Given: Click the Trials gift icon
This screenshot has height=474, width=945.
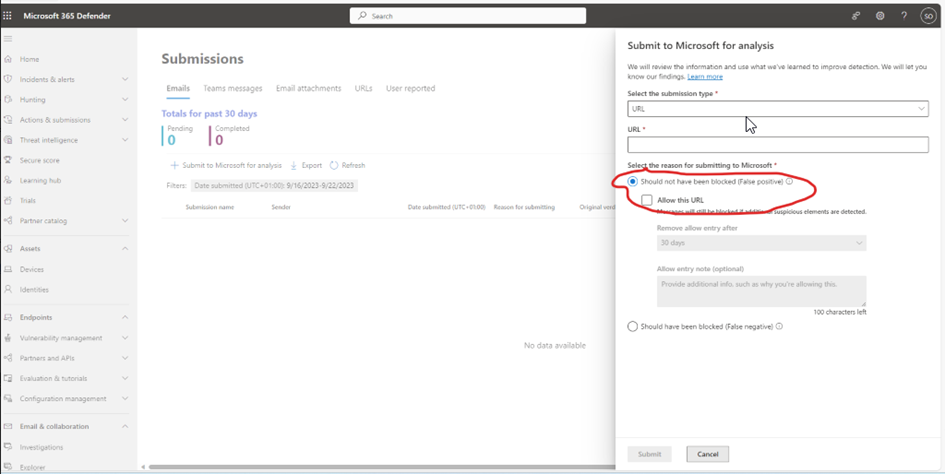Looking at the screenshot, I should 8,200.
